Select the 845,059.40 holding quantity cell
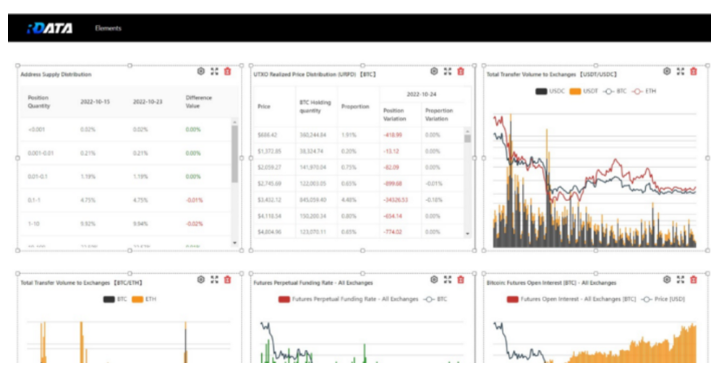The width and height of the screenshot is (726, 381). pyautogui.click(x=313, y=200)
